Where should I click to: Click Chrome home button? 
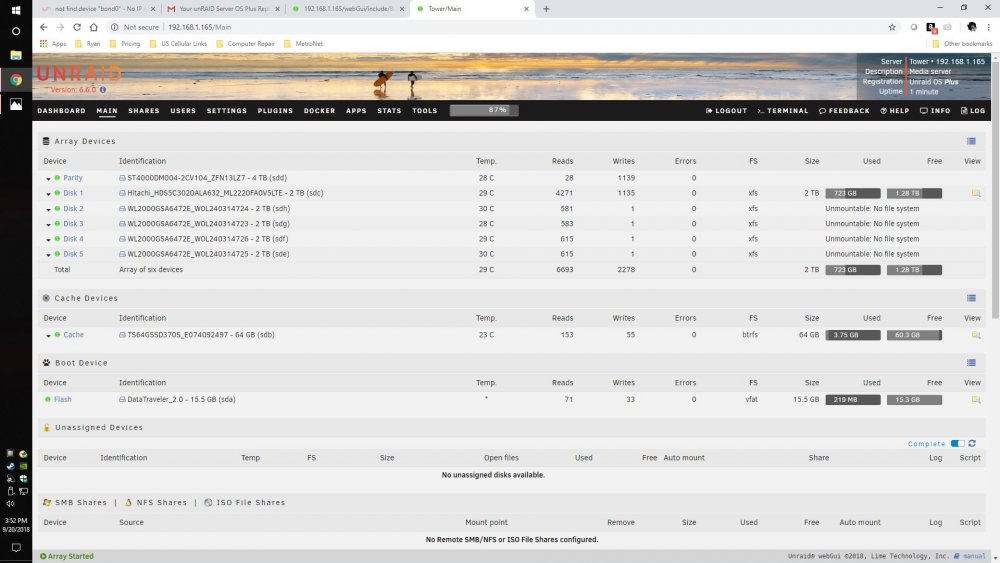coord(93,27)
